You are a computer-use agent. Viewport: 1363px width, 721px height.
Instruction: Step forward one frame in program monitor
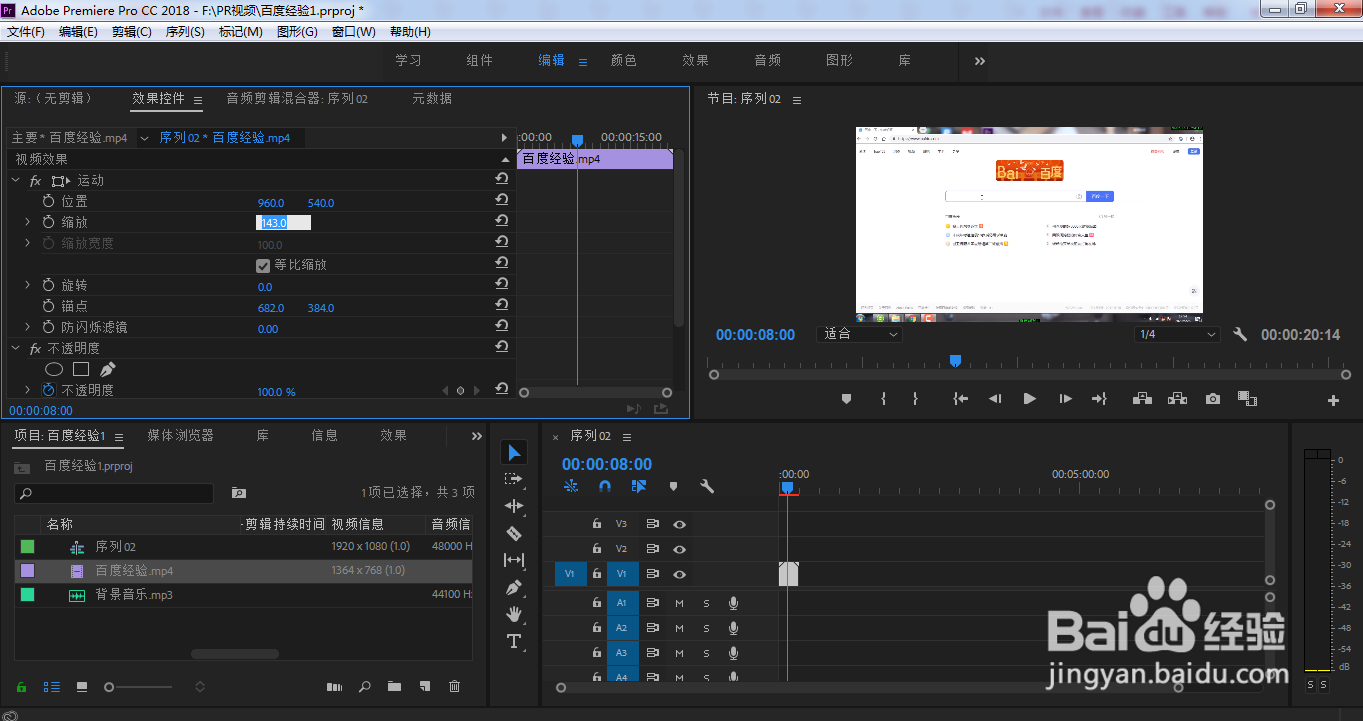coord(1065,398)
